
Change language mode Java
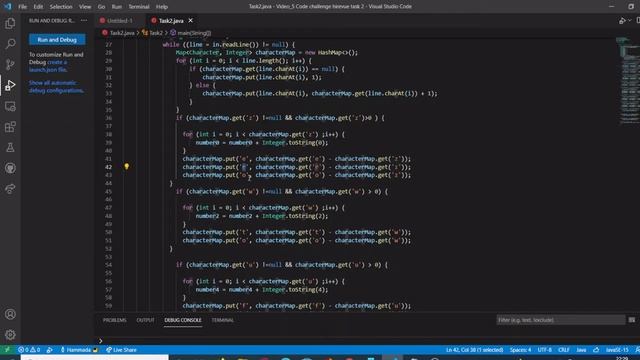click(581, 350)
